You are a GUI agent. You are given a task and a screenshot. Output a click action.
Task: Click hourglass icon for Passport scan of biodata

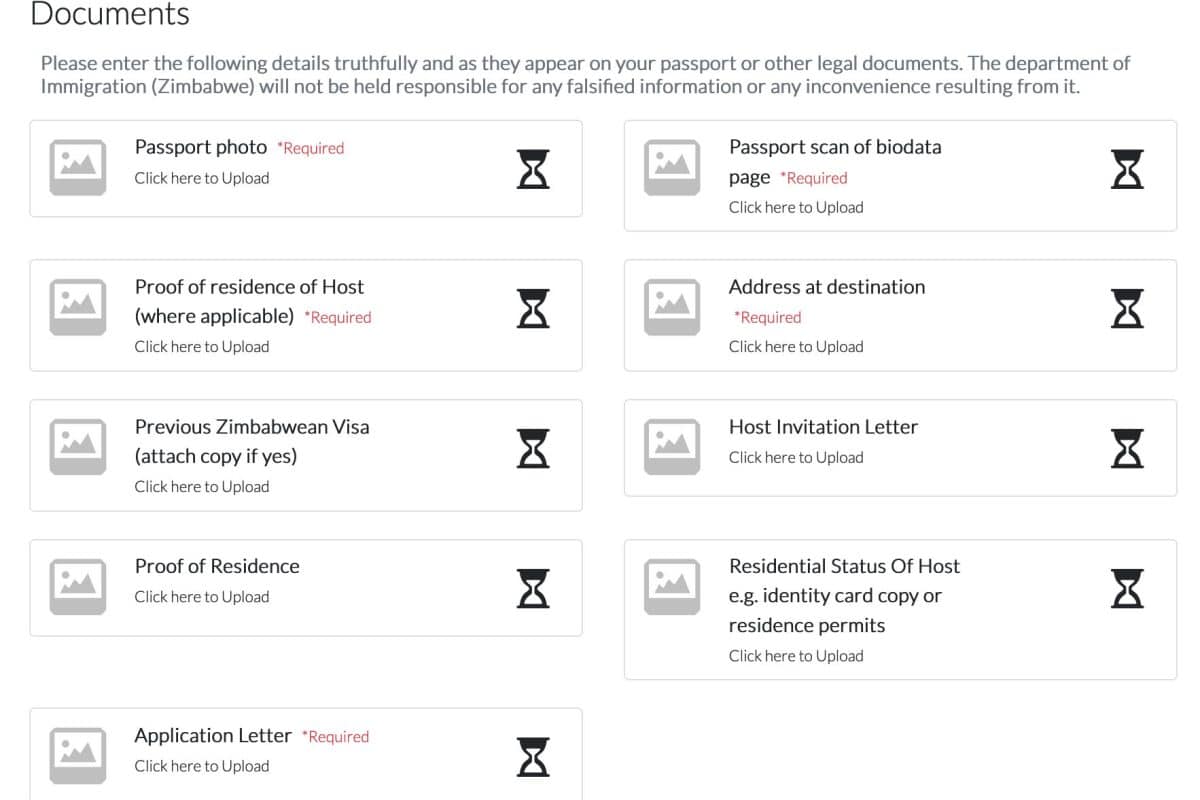[1127, 168]
